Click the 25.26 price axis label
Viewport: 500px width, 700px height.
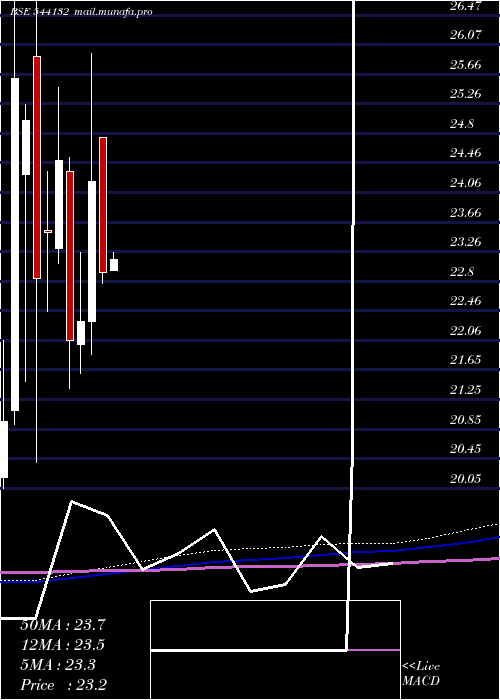coord(466,94)
